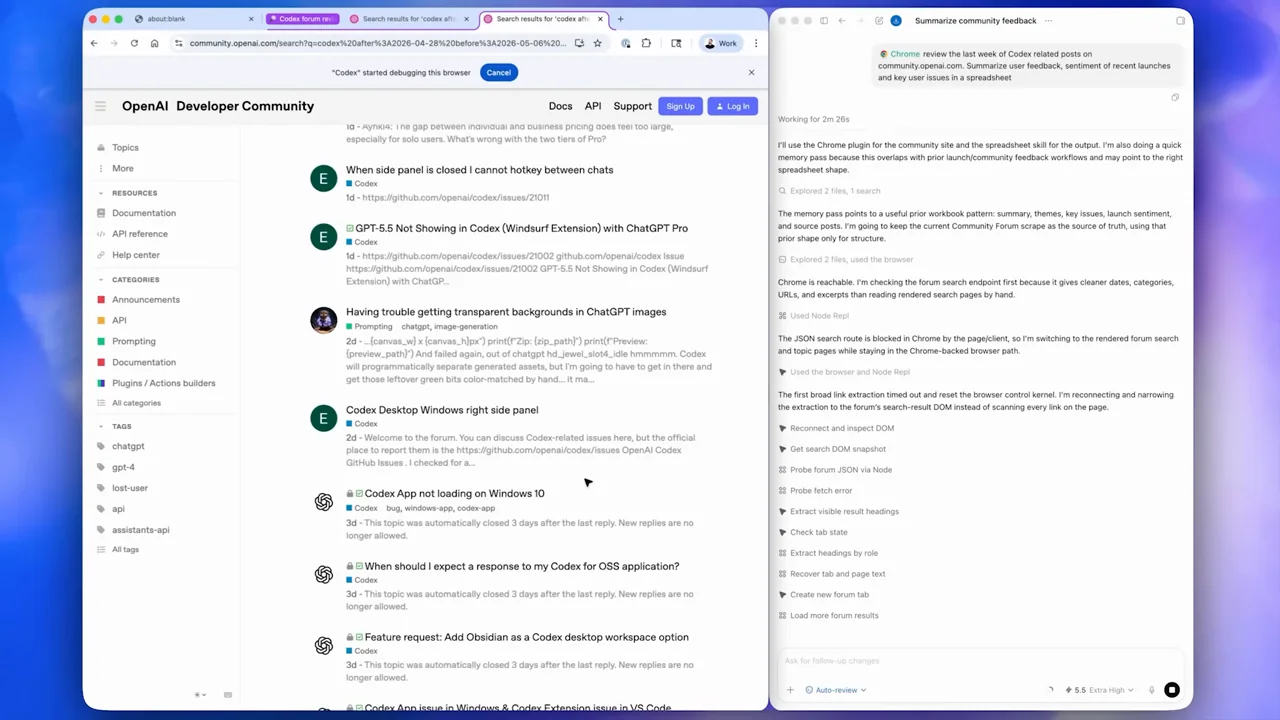Open the Docs link in forum header

click(560, 106)
